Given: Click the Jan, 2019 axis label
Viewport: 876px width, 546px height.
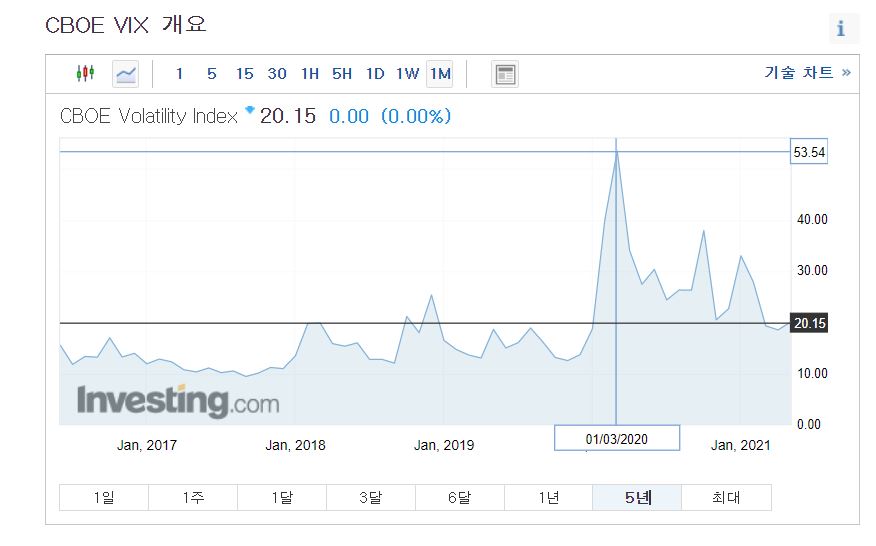Looking at the screenshot, I should pyautogui.click(x=444, y=445).
